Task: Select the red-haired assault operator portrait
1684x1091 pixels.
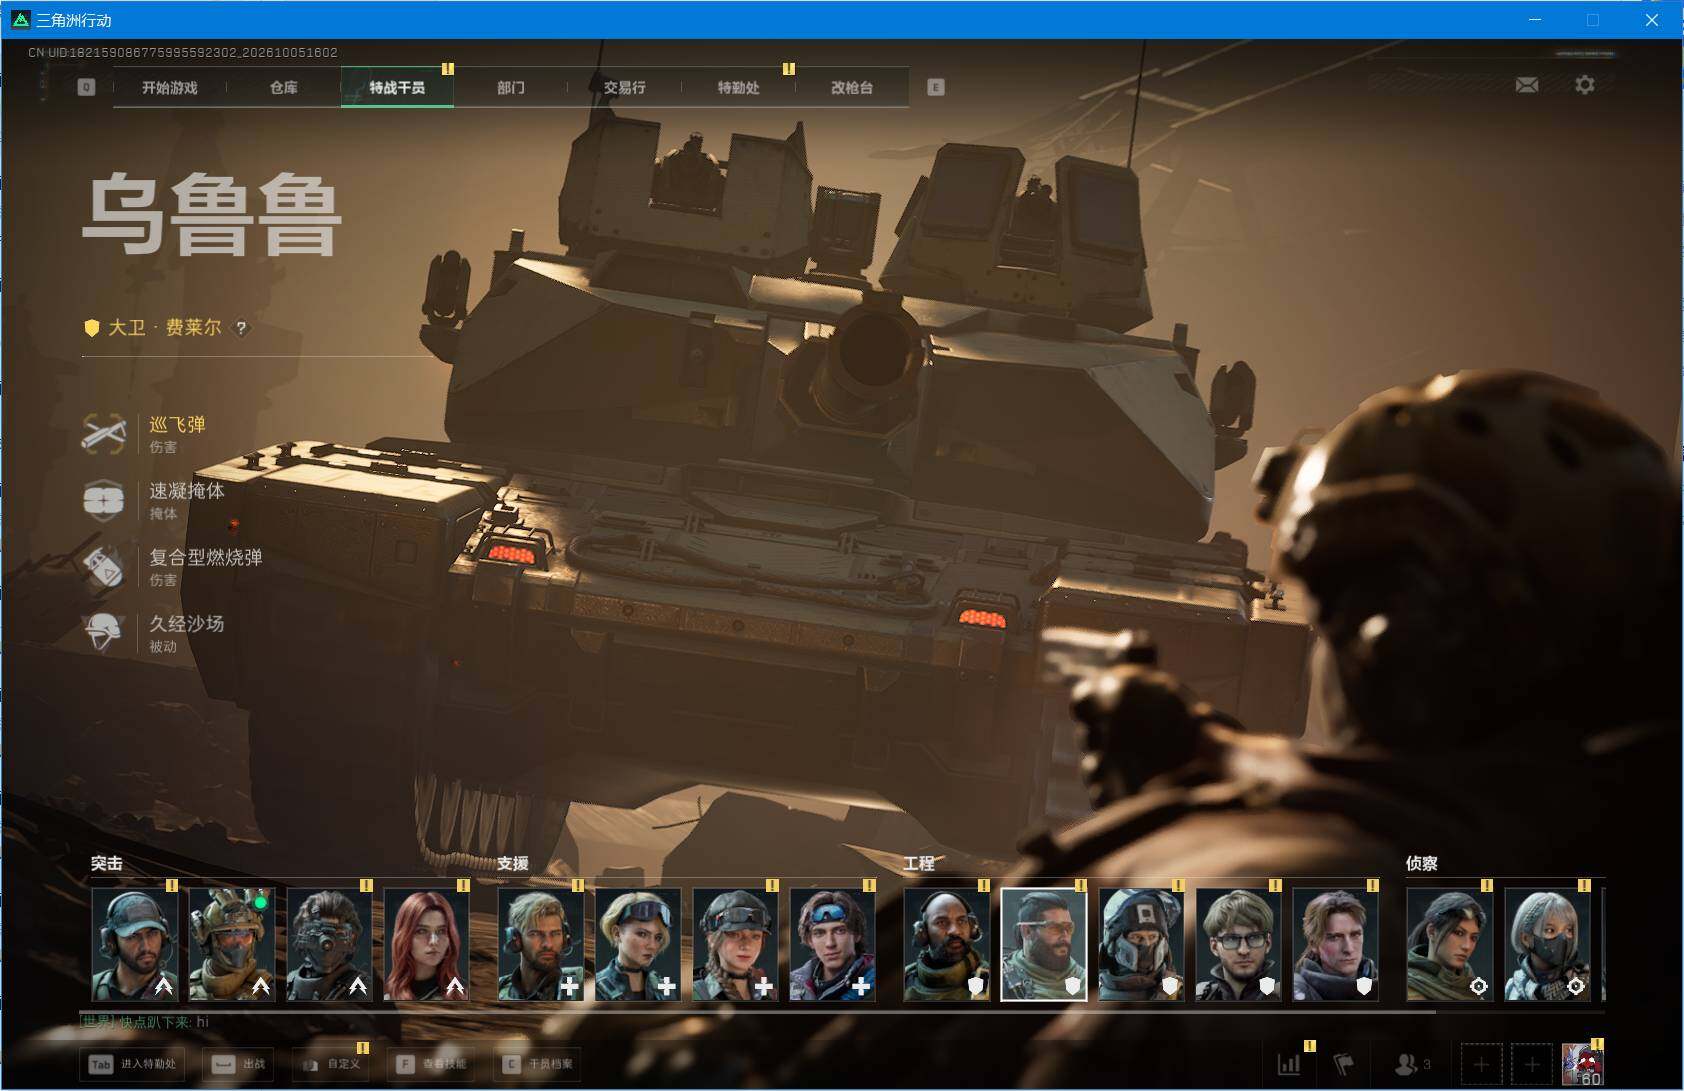Action: [426, 945]
